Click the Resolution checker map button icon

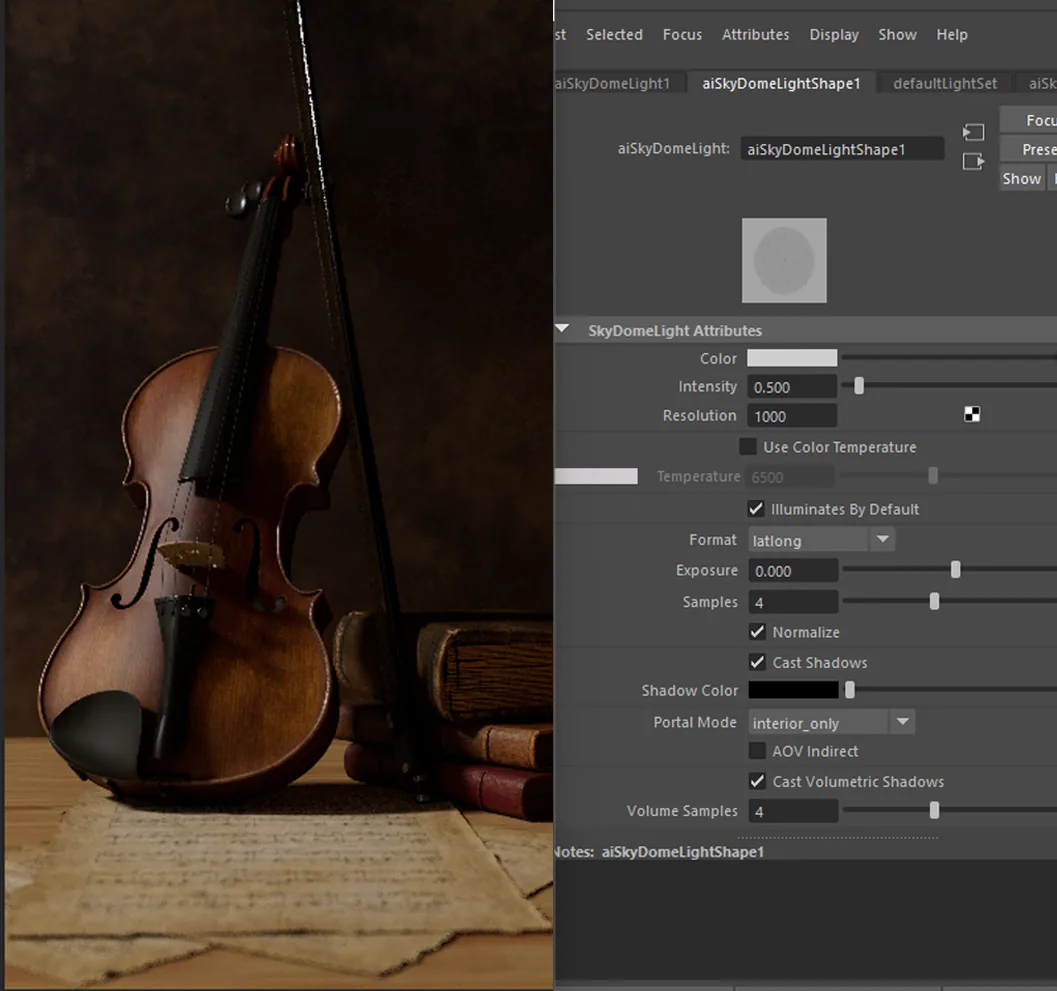pyautogui.click(x=972, y=414)
